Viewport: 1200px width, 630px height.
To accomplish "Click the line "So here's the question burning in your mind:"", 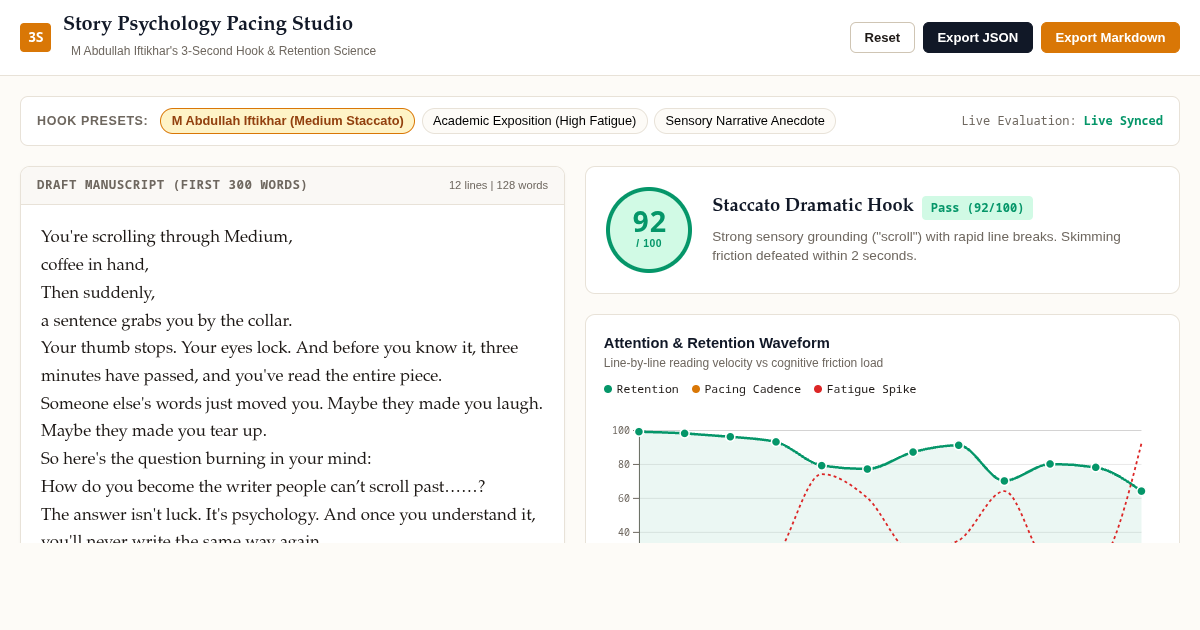I will pyautogui.click(x=206, y=458).
